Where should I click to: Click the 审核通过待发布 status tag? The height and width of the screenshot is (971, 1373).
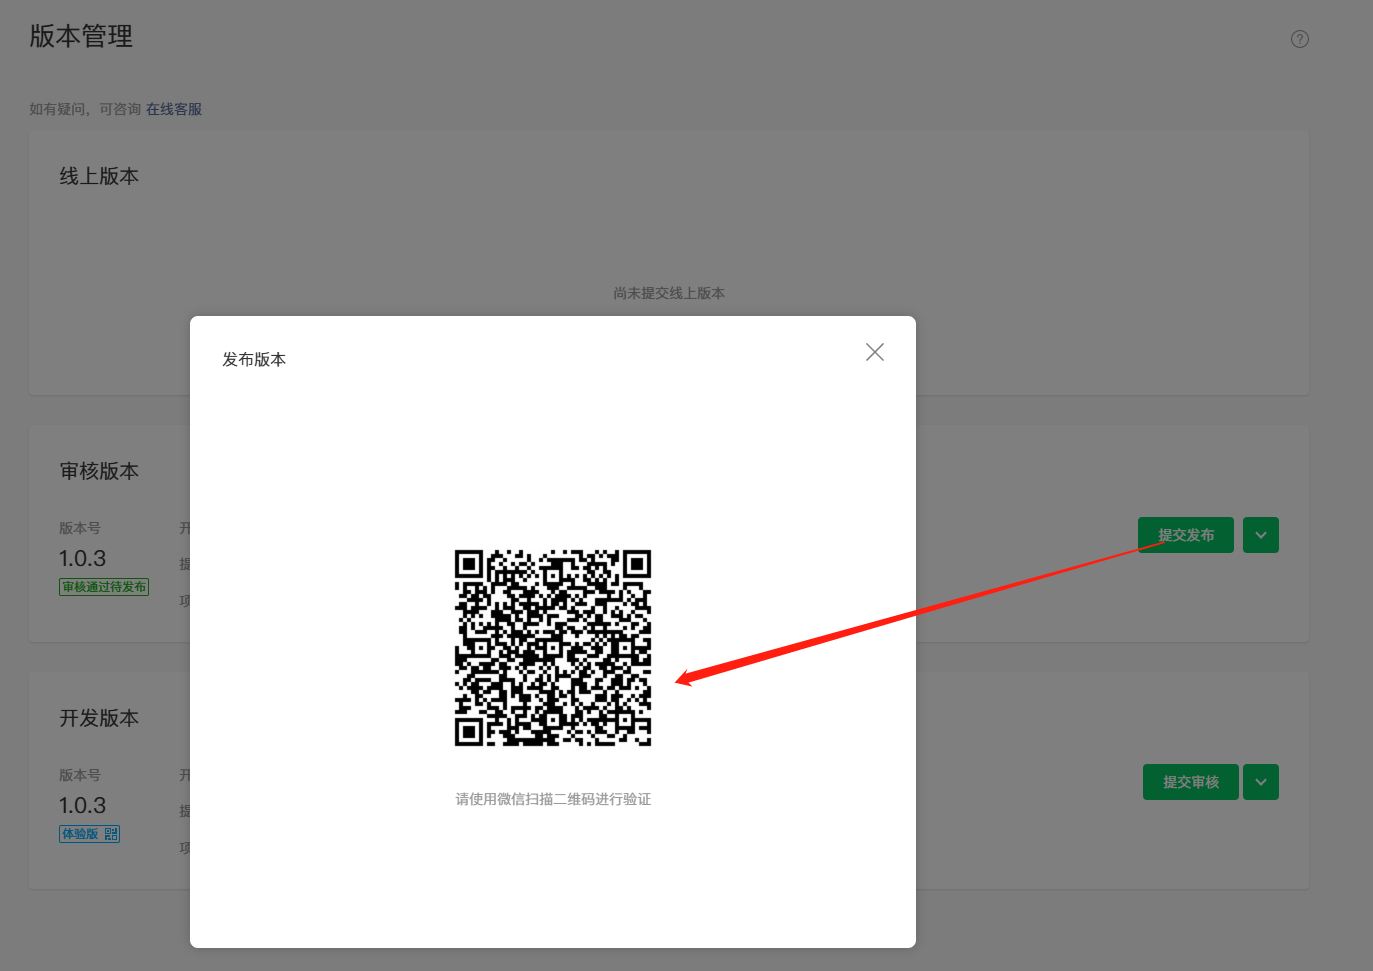[x=104, y=587]
